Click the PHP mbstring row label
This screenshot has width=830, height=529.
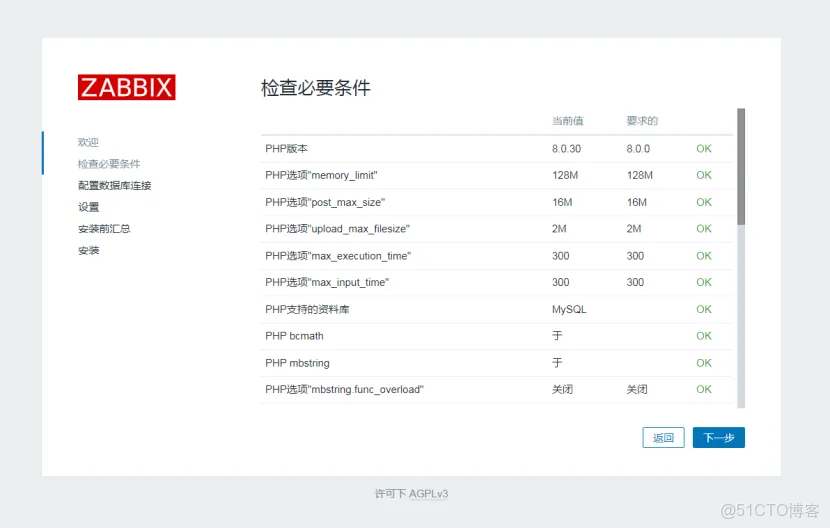coord(297,363)
